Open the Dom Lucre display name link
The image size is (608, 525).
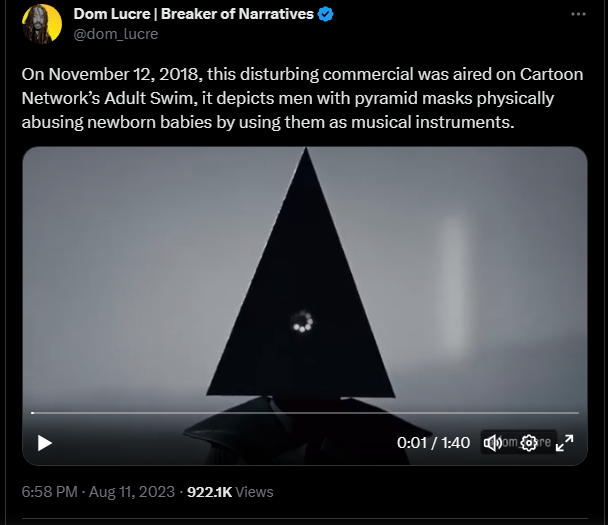point(193,14)
